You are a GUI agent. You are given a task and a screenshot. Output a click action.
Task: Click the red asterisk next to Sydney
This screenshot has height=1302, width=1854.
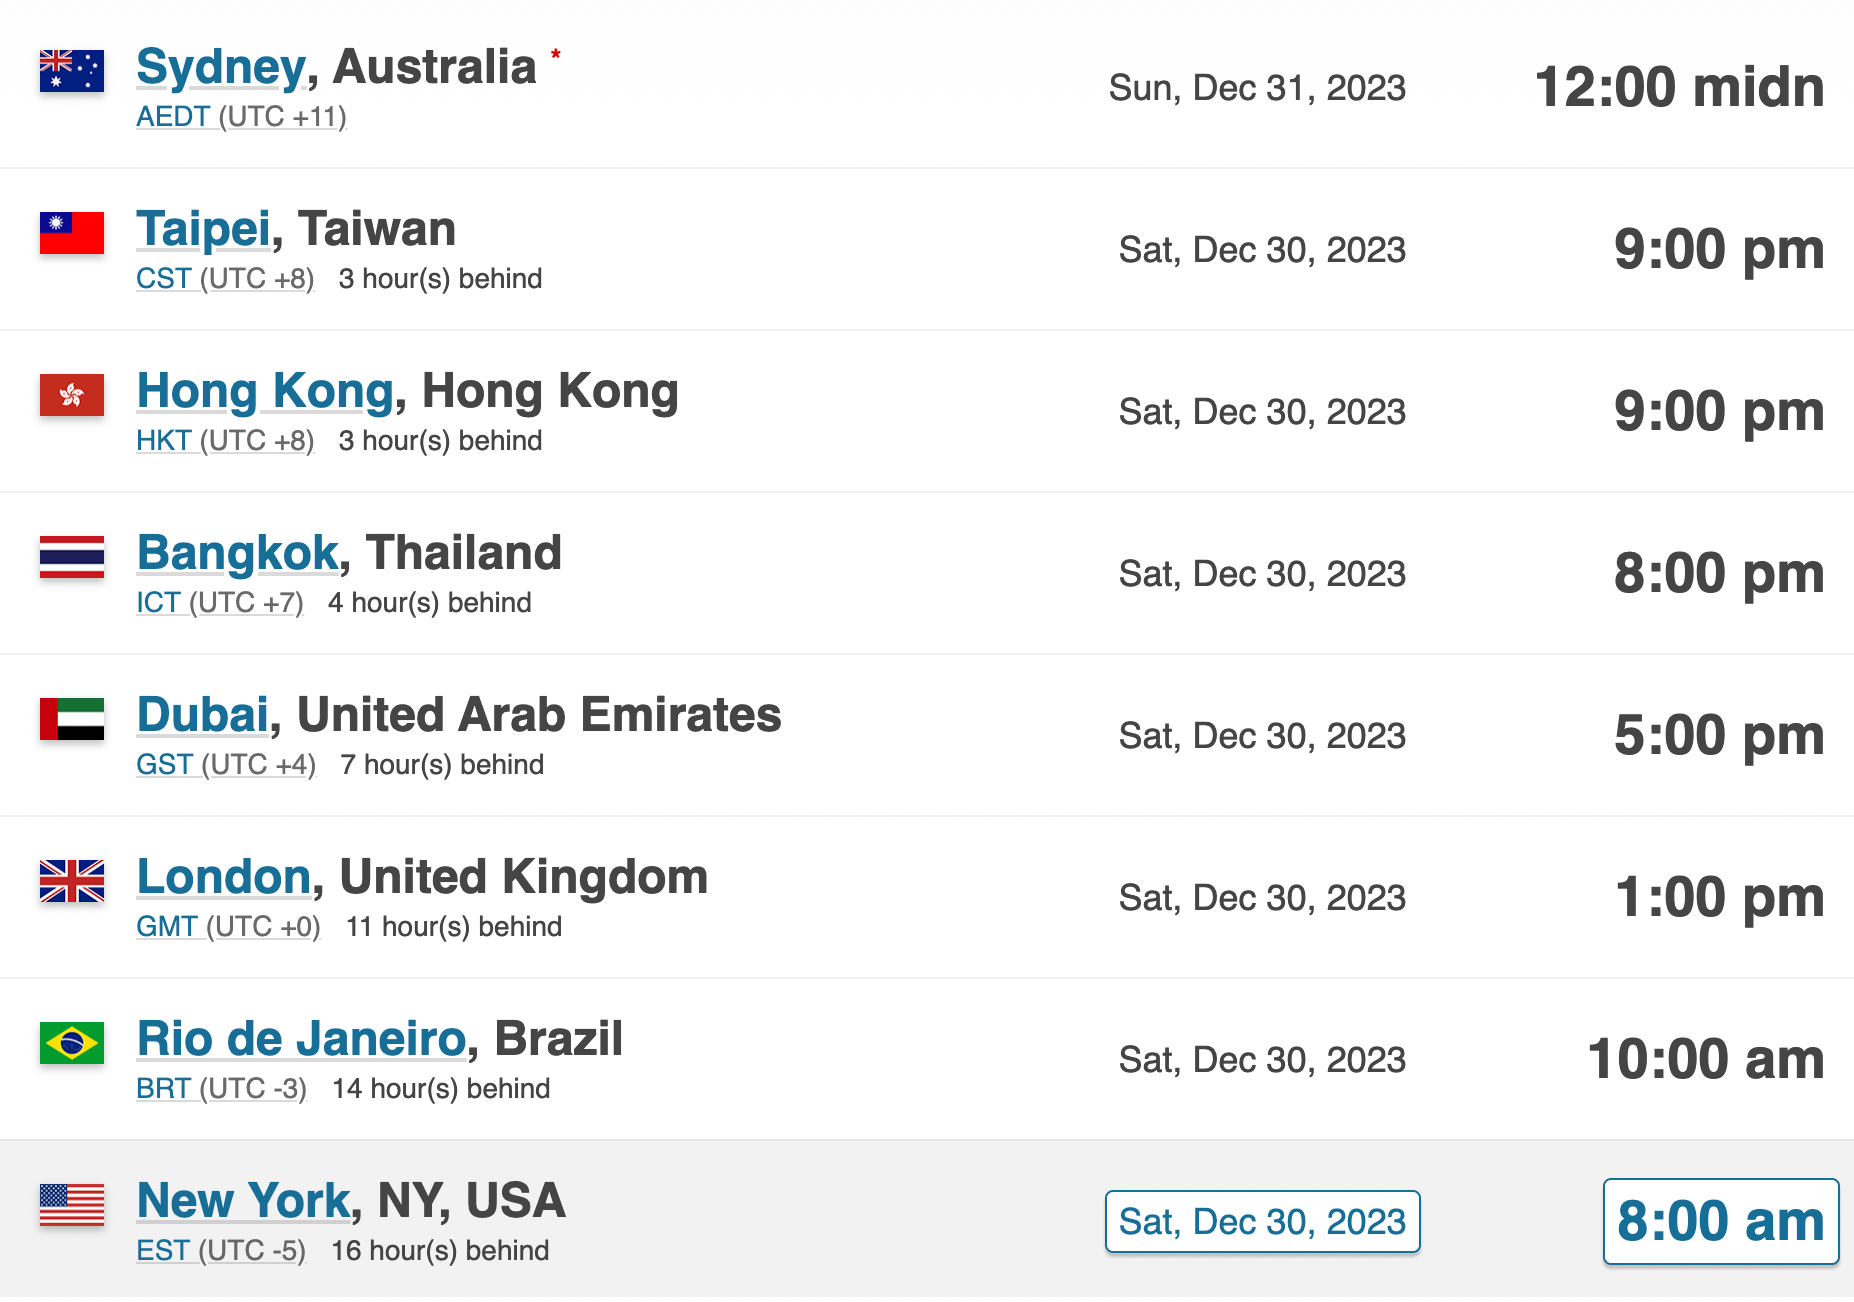(556, 57)
